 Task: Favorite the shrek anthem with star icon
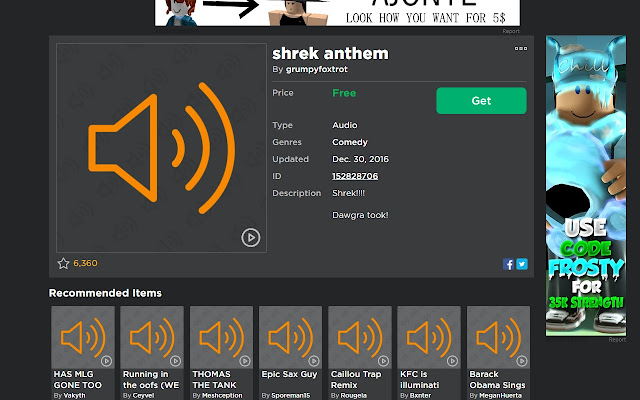click(x=63, y=263)
